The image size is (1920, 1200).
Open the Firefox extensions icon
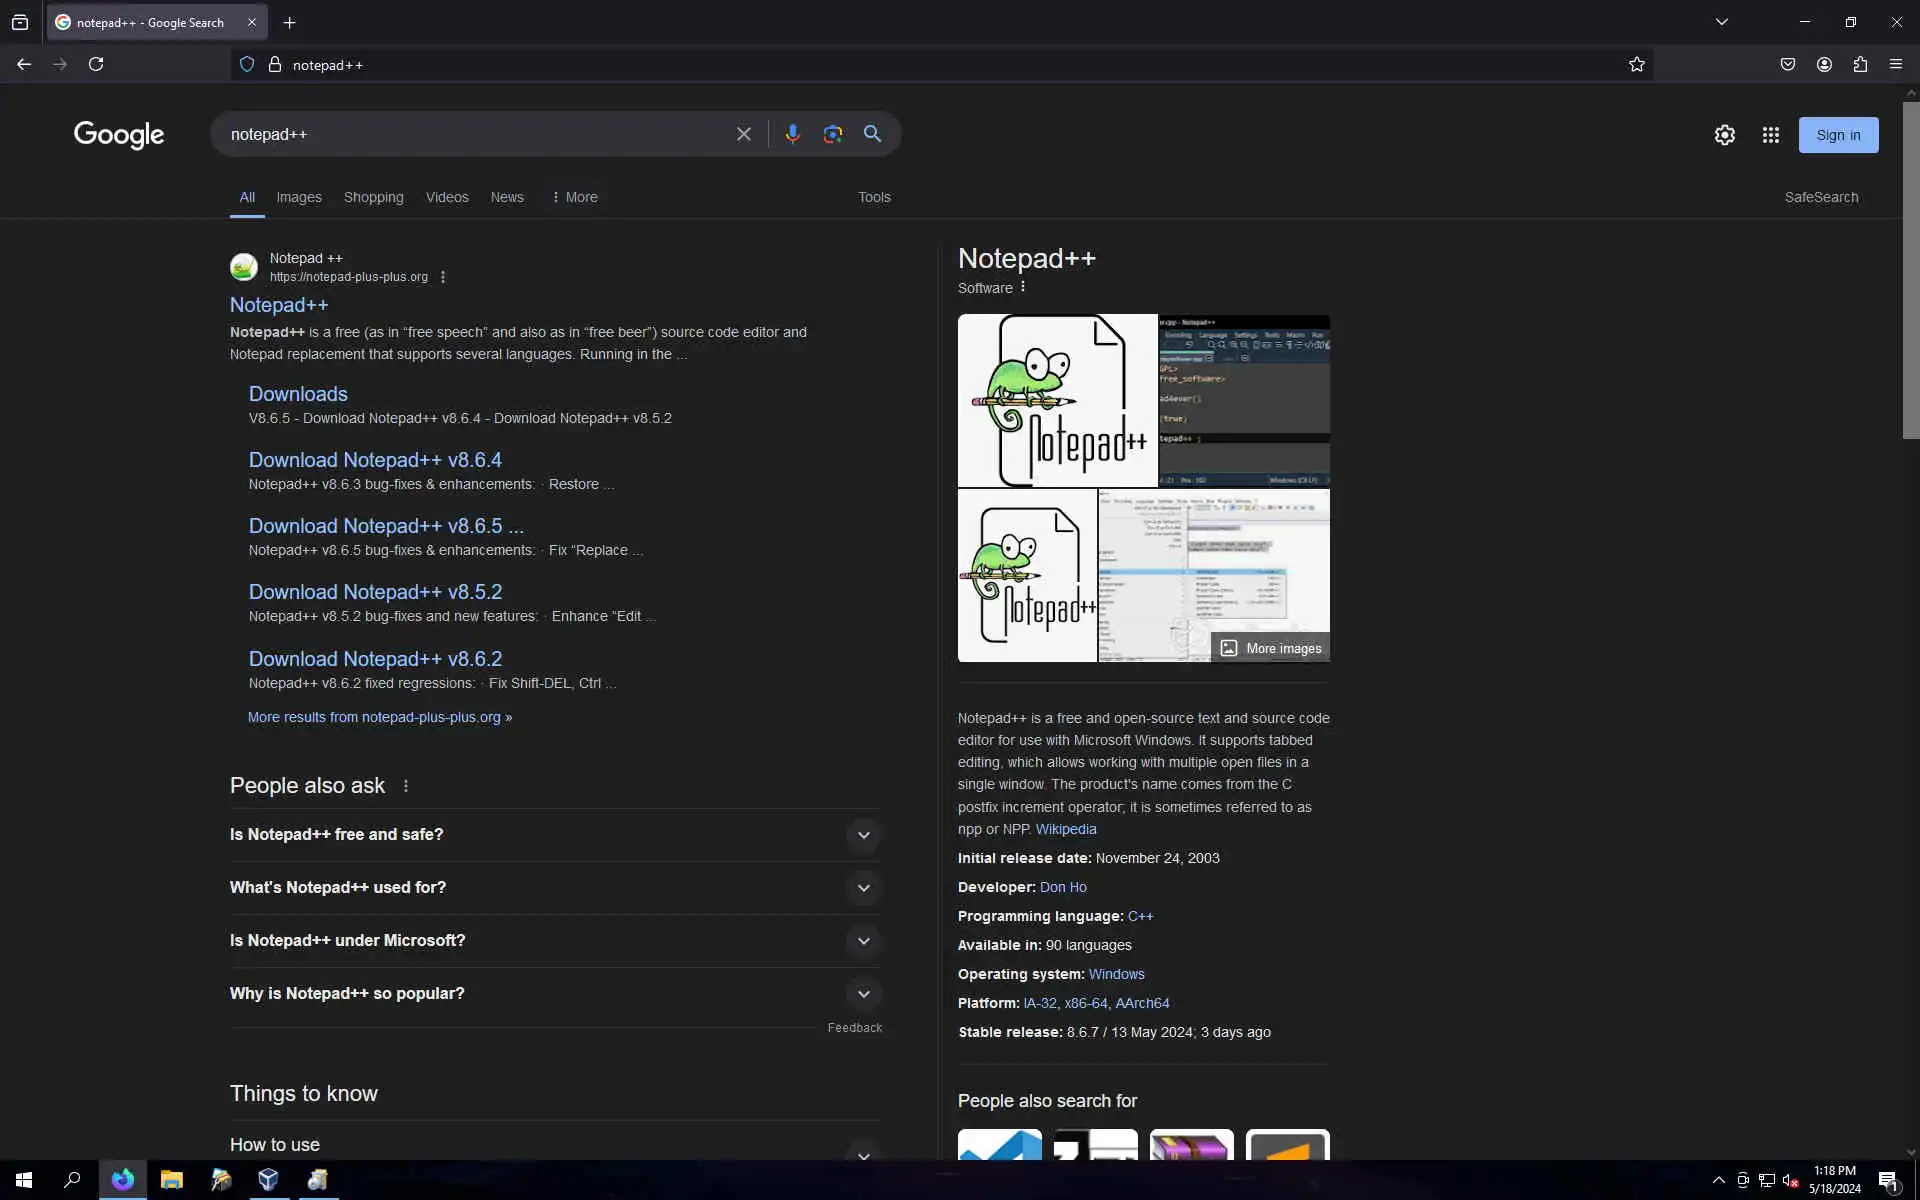pyautogui.click(x=1860, y=65)
